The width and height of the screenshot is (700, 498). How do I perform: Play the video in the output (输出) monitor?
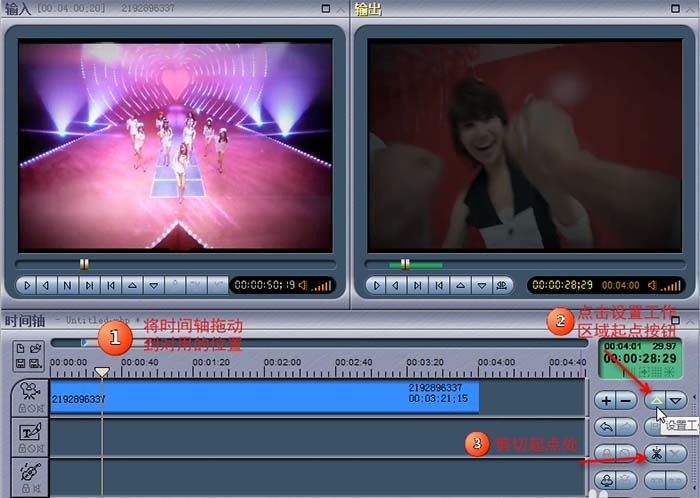376,285
